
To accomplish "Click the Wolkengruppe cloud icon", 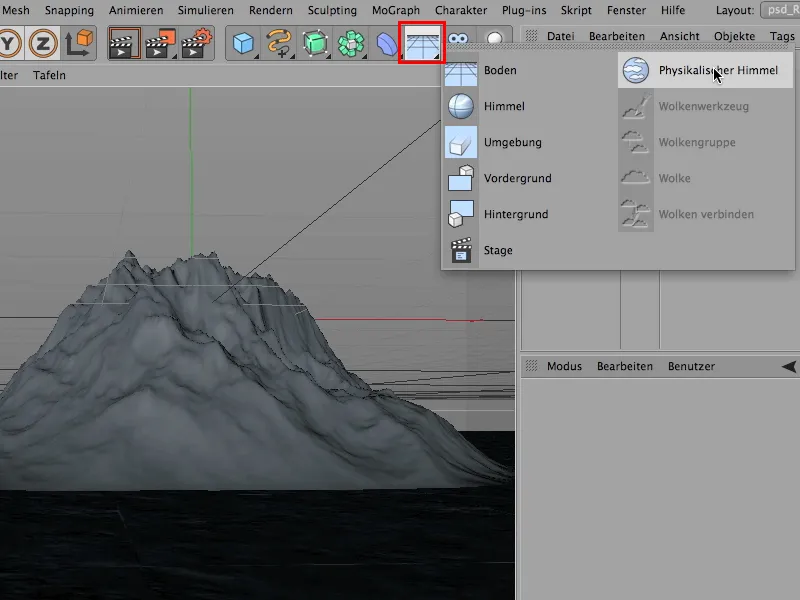I will [x=635, y=142].
